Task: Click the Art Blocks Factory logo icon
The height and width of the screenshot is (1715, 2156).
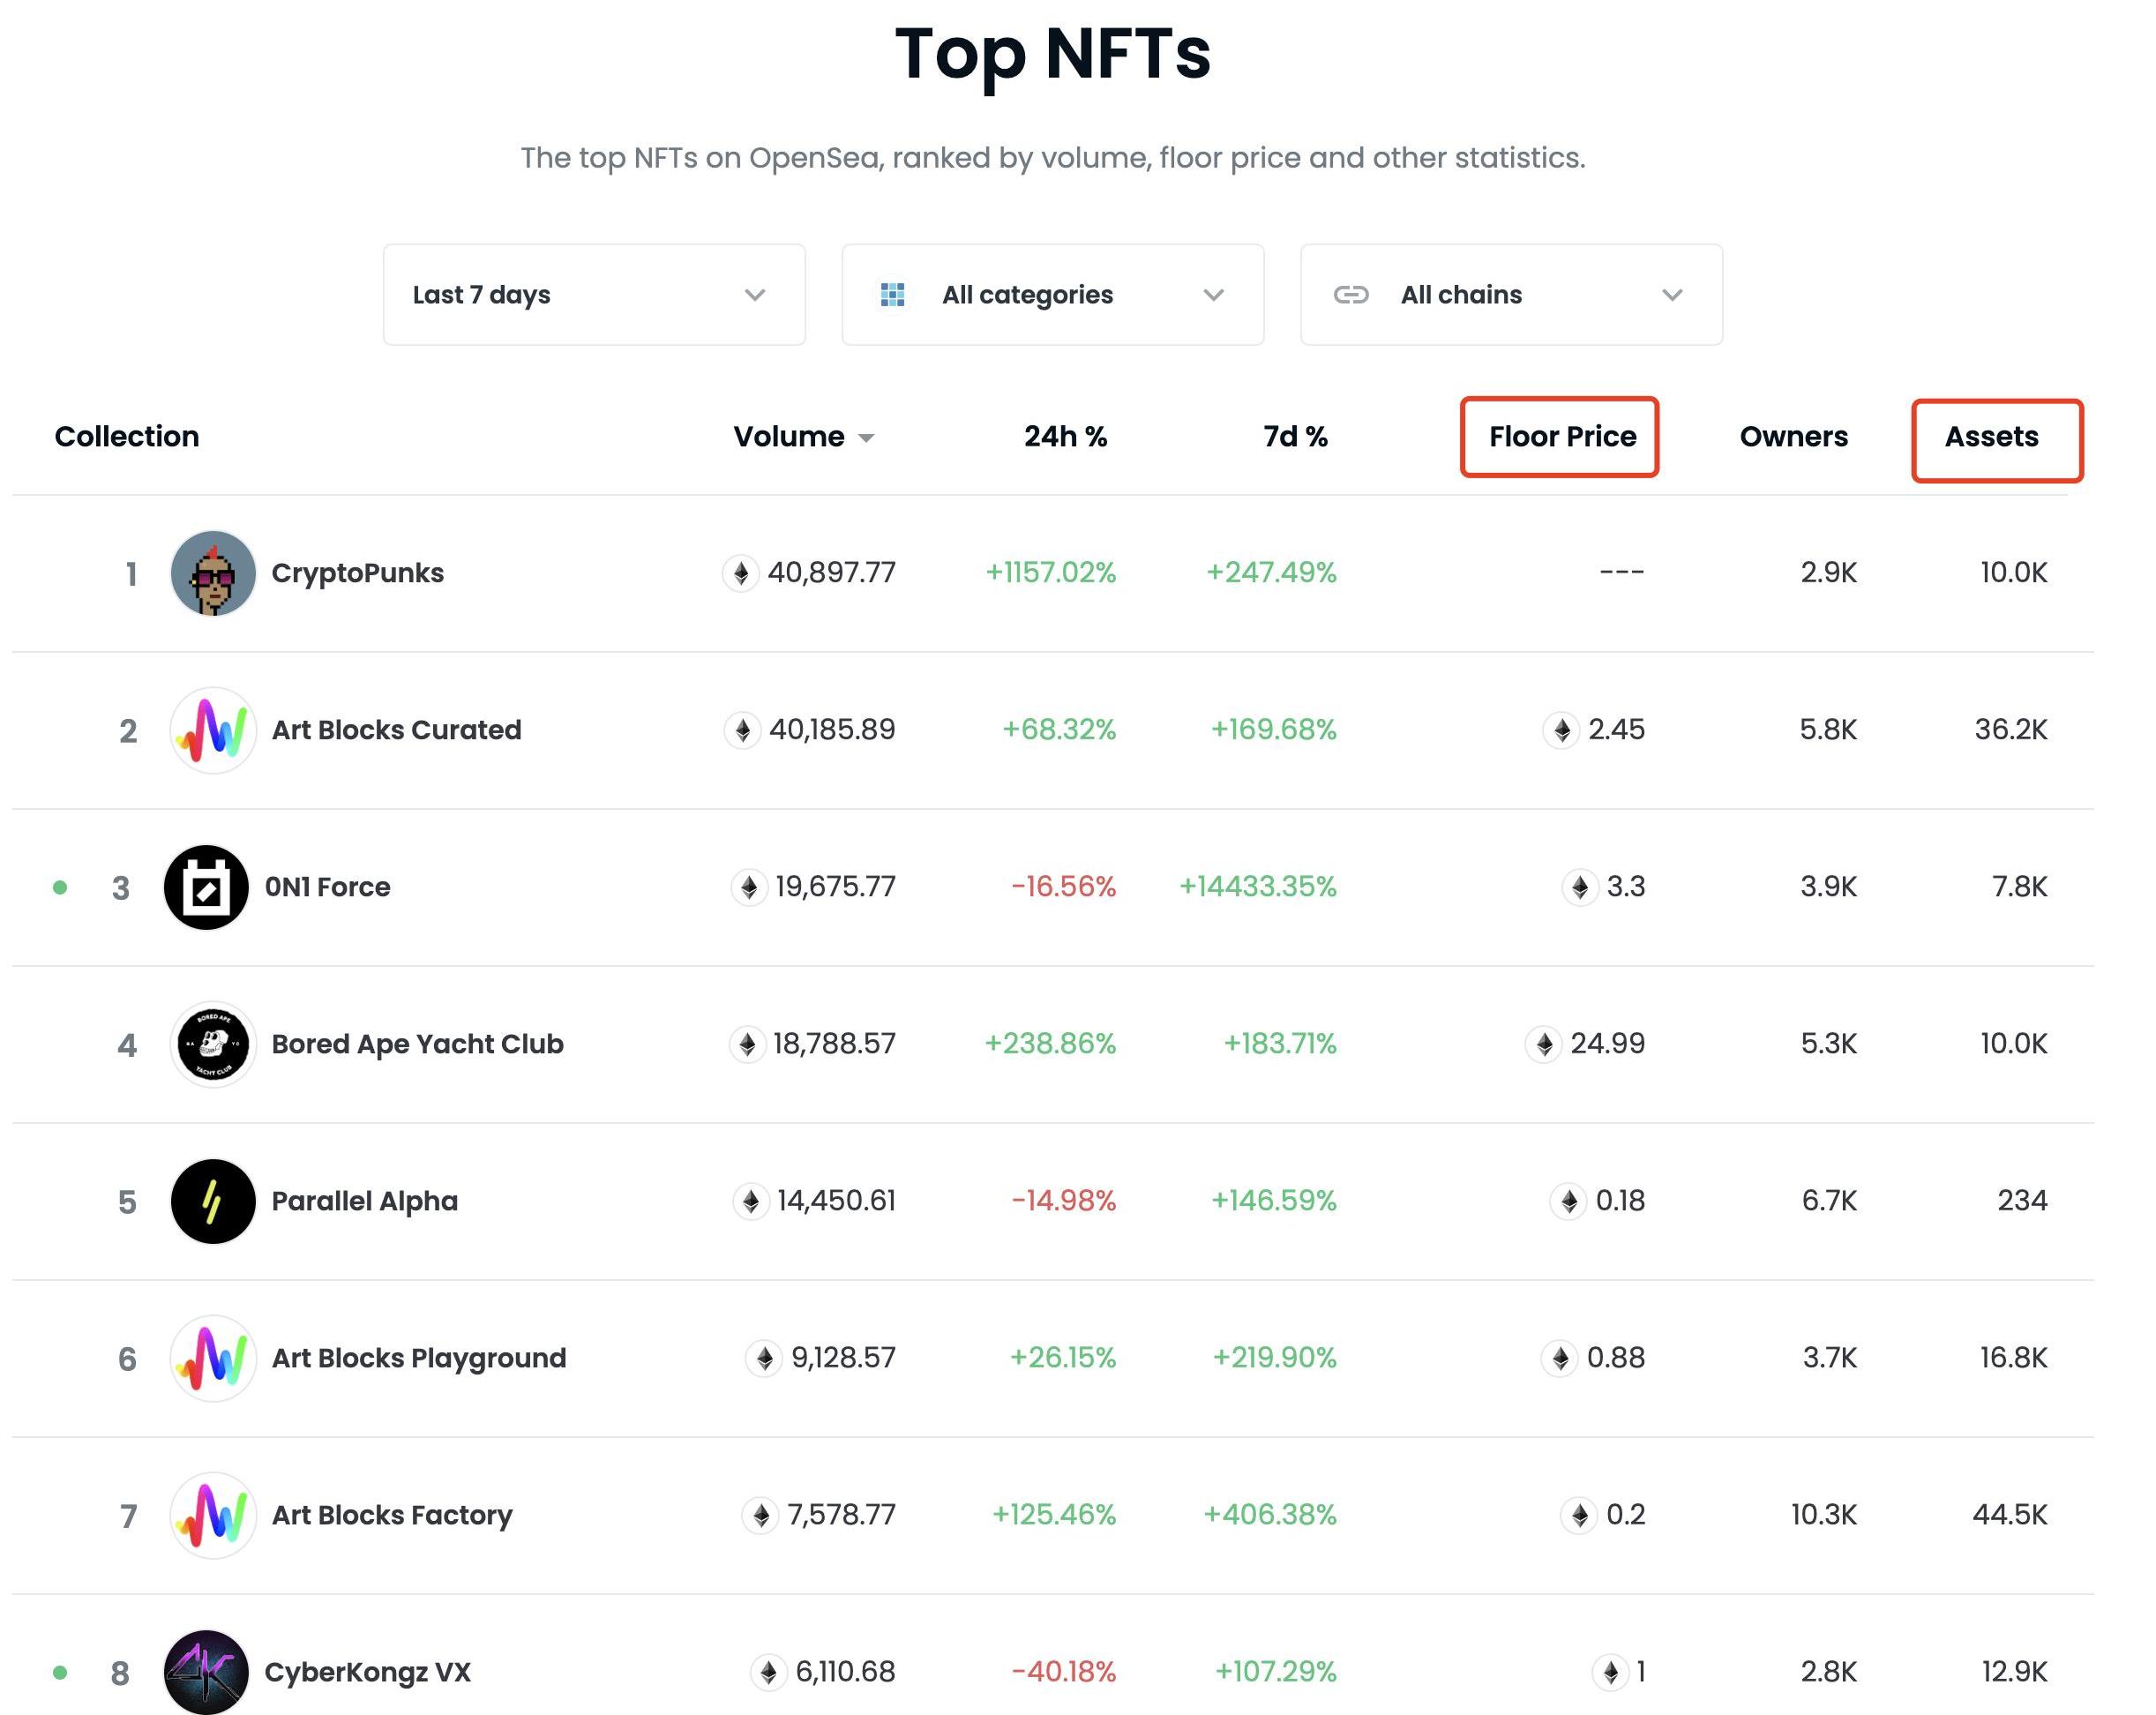Action: [x=213, y=1515]
